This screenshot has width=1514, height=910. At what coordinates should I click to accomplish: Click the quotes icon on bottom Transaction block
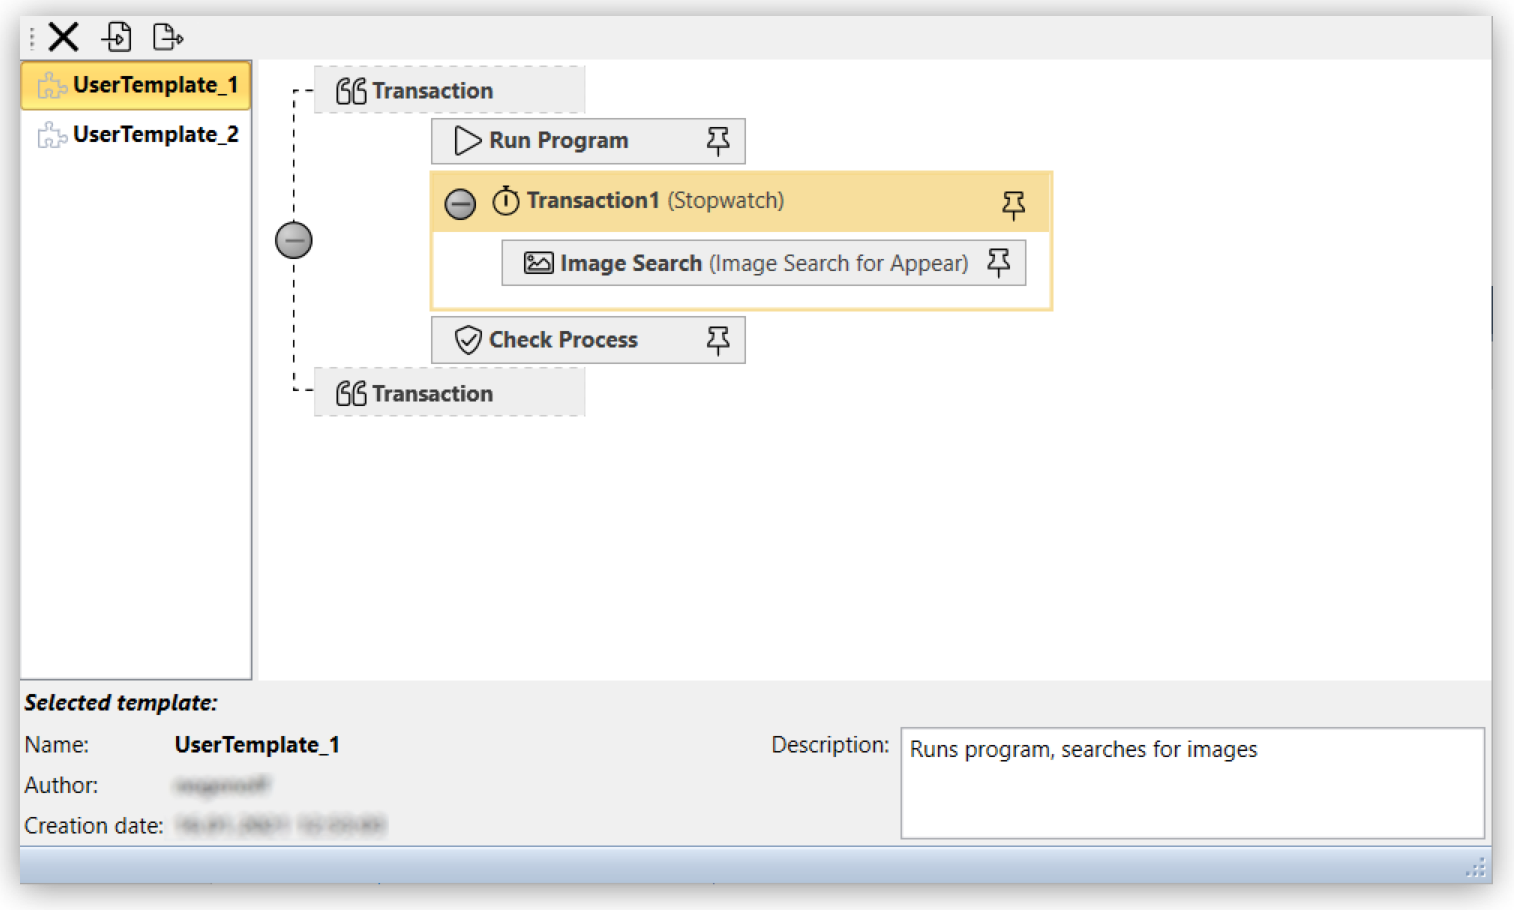click(x=350, y=393)
